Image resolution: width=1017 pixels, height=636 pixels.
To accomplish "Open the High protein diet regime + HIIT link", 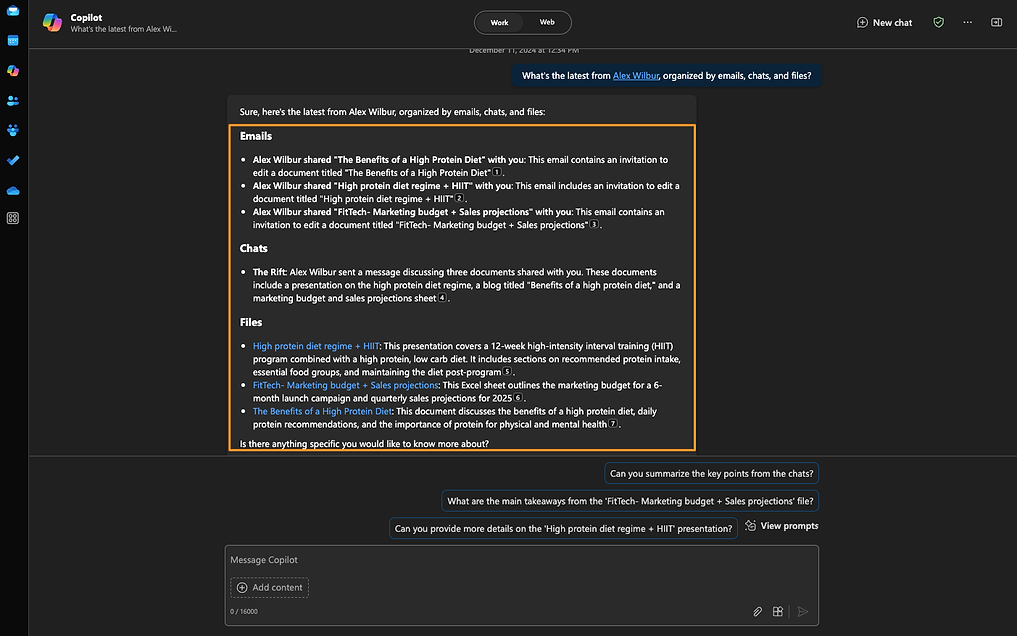I will (316, 346).
